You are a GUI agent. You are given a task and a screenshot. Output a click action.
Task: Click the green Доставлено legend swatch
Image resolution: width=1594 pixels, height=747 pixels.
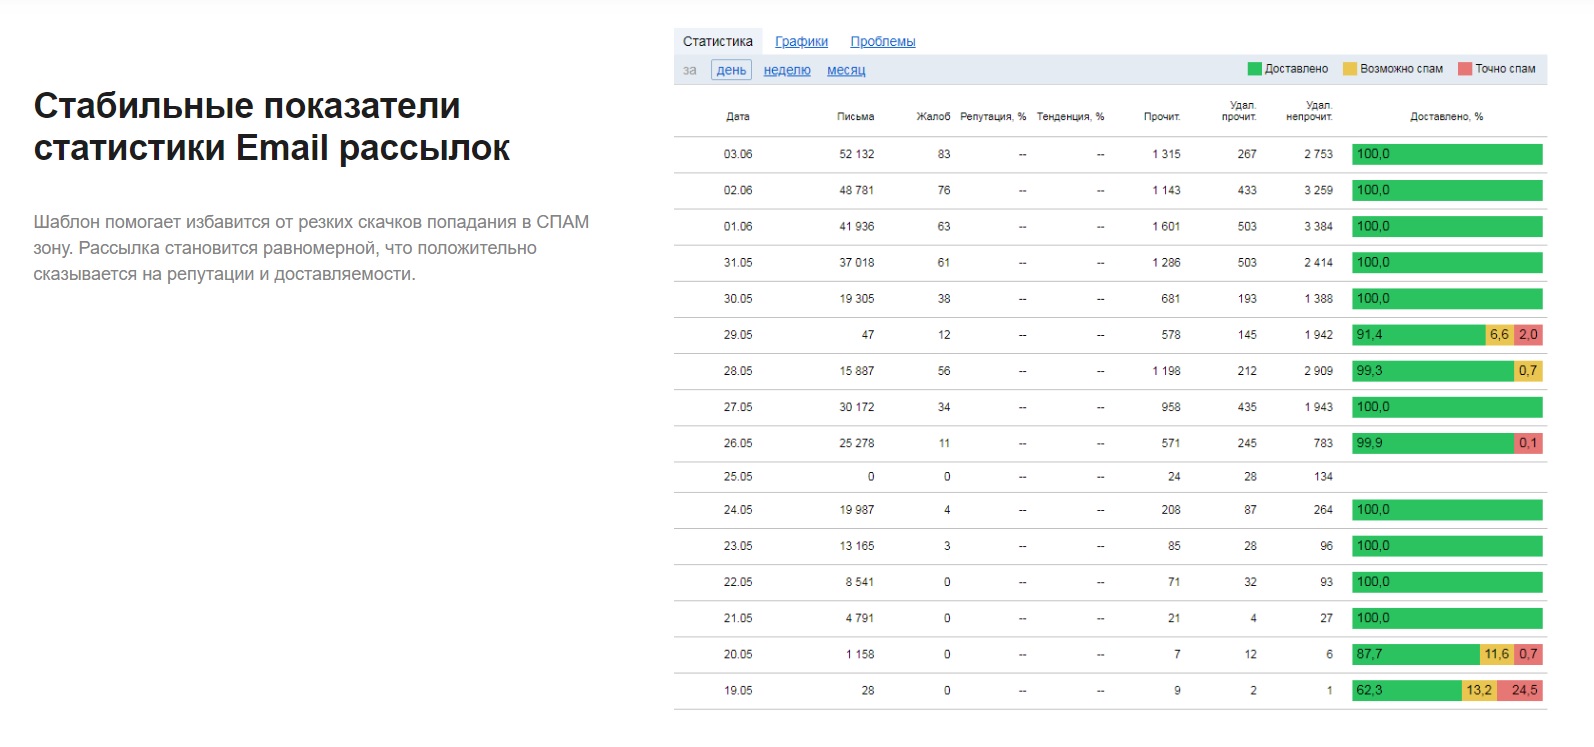pos(1255,69)
